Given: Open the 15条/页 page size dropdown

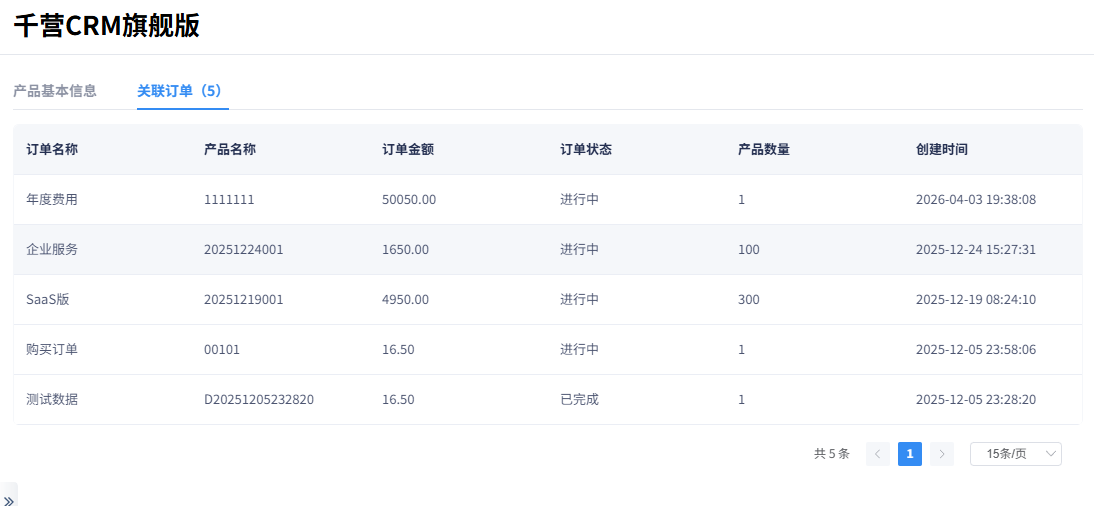Looking at the screenshot, I should 1015,454.
